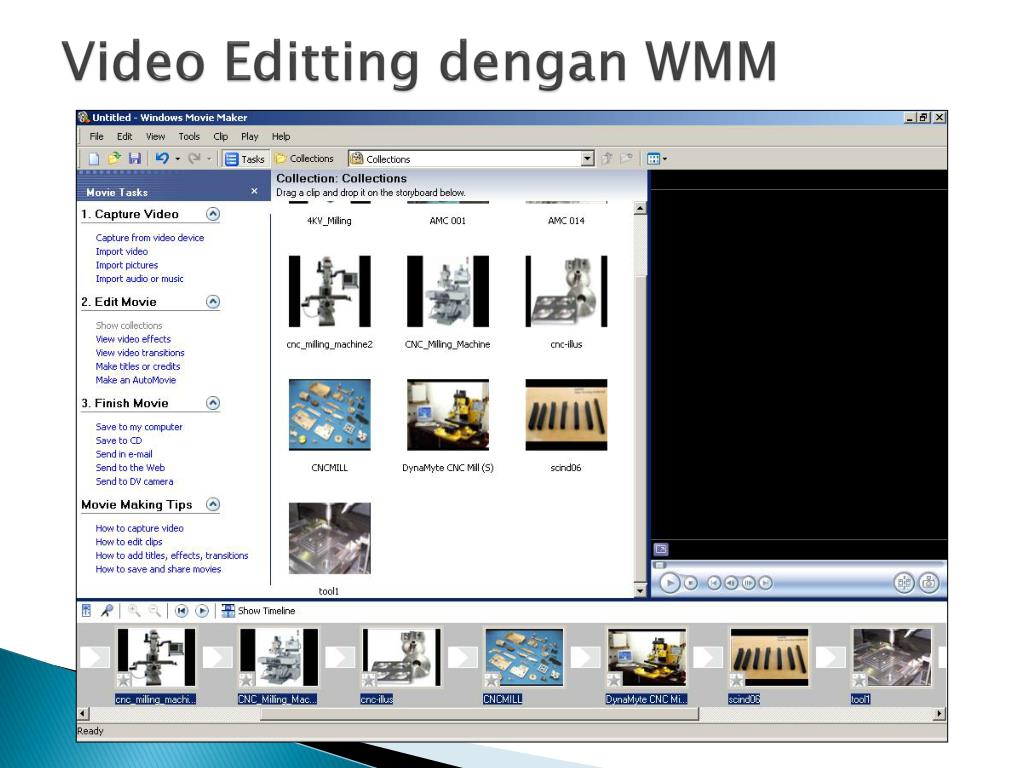Select the DynaMyte CNC Mill (S) thumbnail

coord(448,415)
